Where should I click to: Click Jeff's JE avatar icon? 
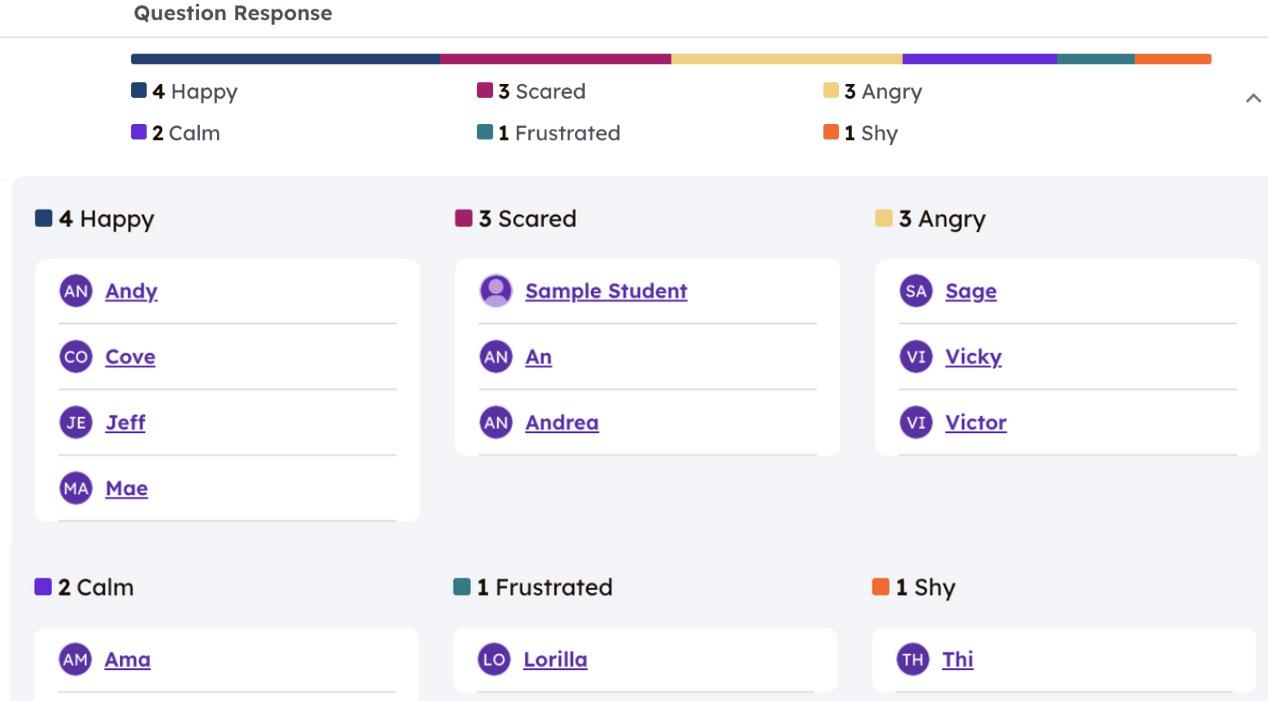pos(76,422)
